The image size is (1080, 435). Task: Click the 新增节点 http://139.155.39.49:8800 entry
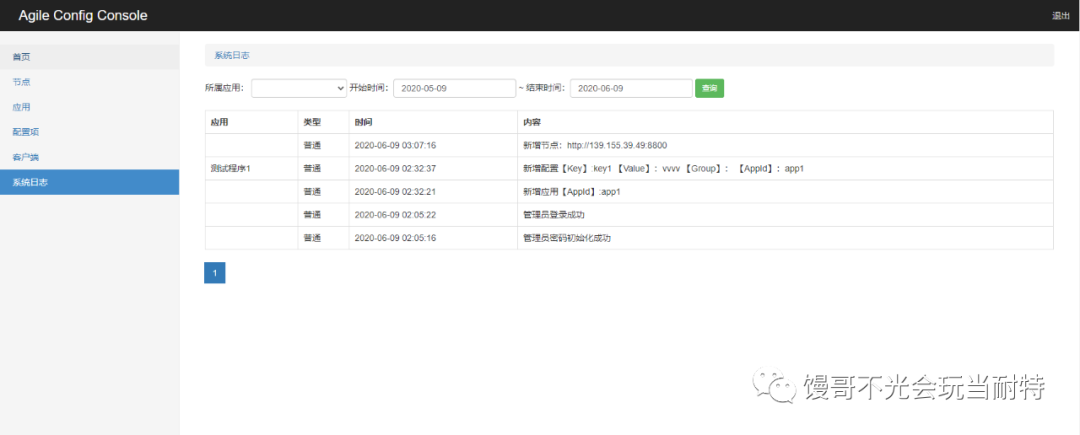(595, 145)
